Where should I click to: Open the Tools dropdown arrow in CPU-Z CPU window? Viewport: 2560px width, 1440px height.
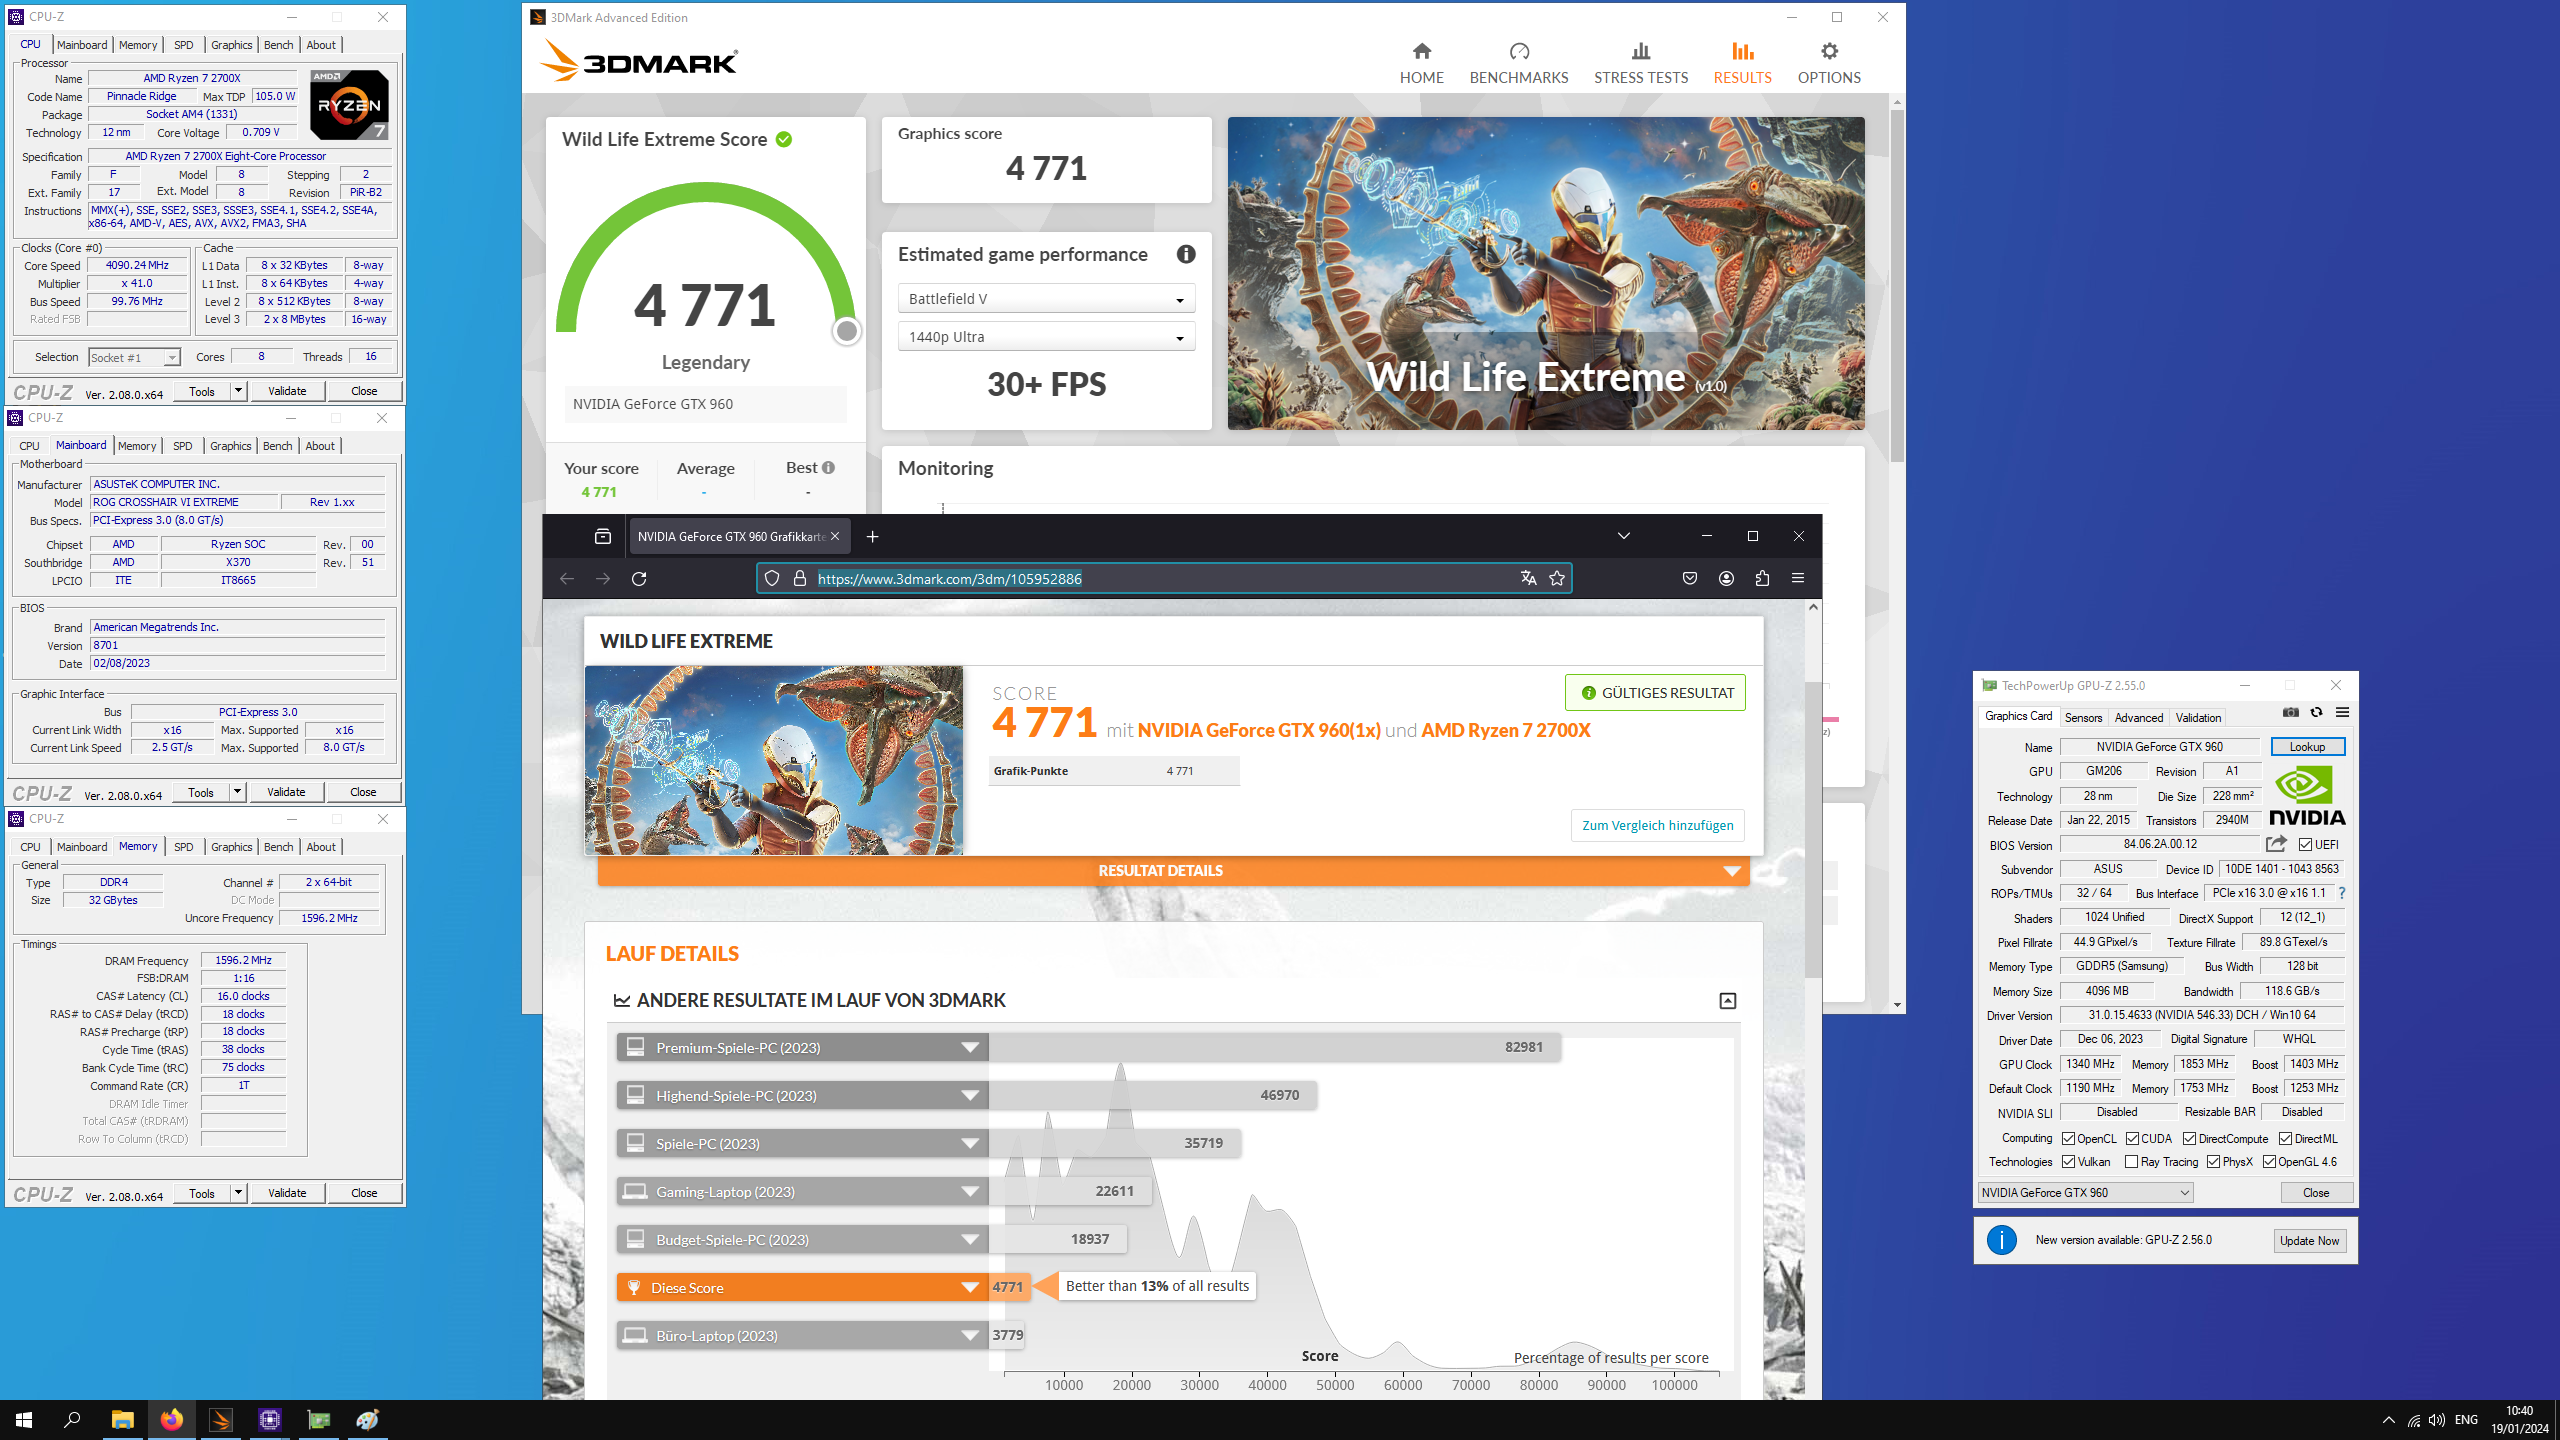click(238, 391)
